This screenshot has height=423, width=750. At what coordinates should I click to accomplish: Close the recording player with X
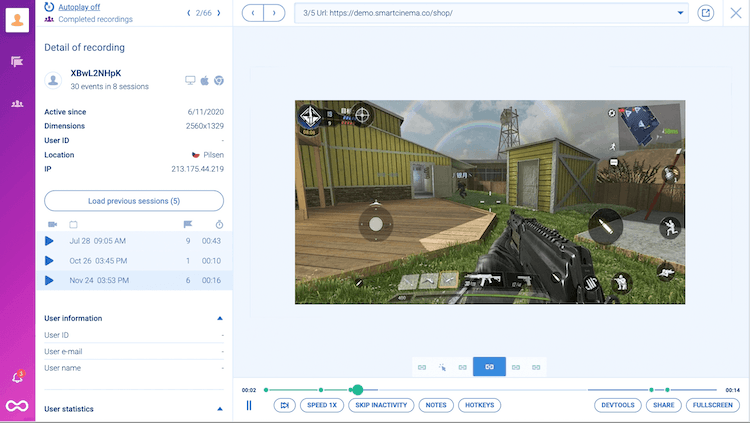point(736,13)
